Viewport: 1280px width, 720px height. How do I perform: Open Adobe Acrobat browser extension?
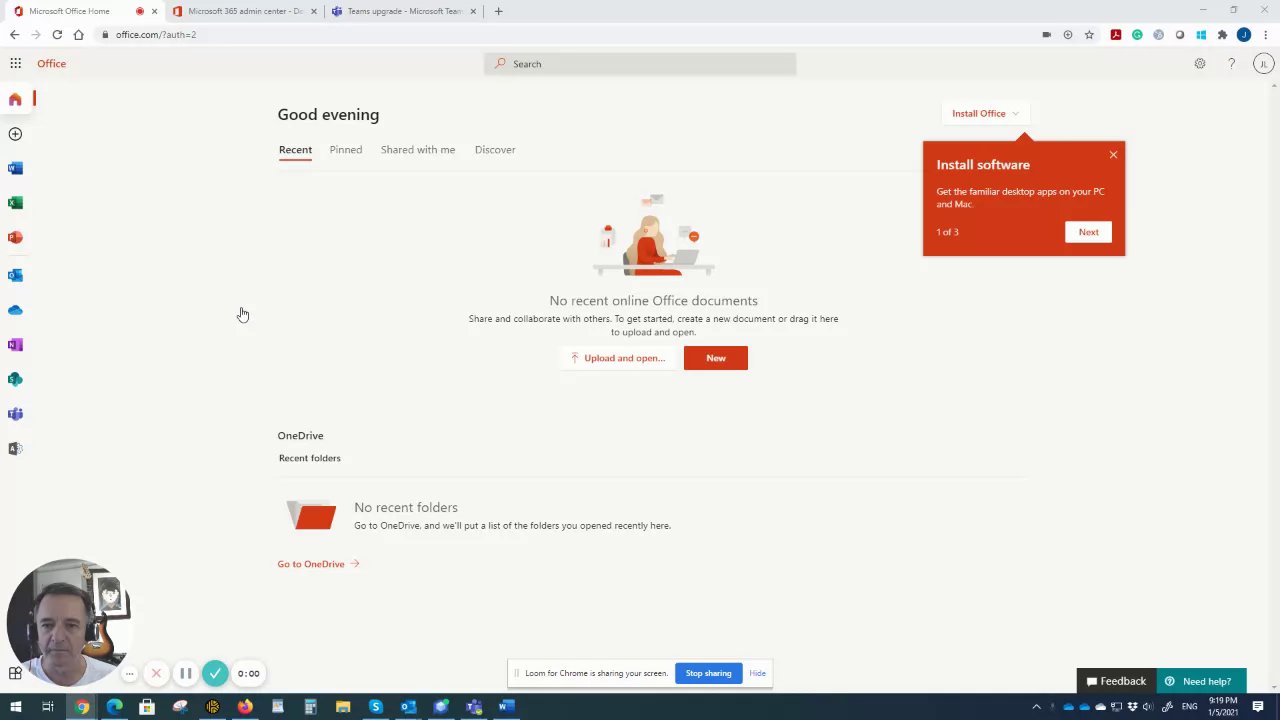tap(1116, 34)
